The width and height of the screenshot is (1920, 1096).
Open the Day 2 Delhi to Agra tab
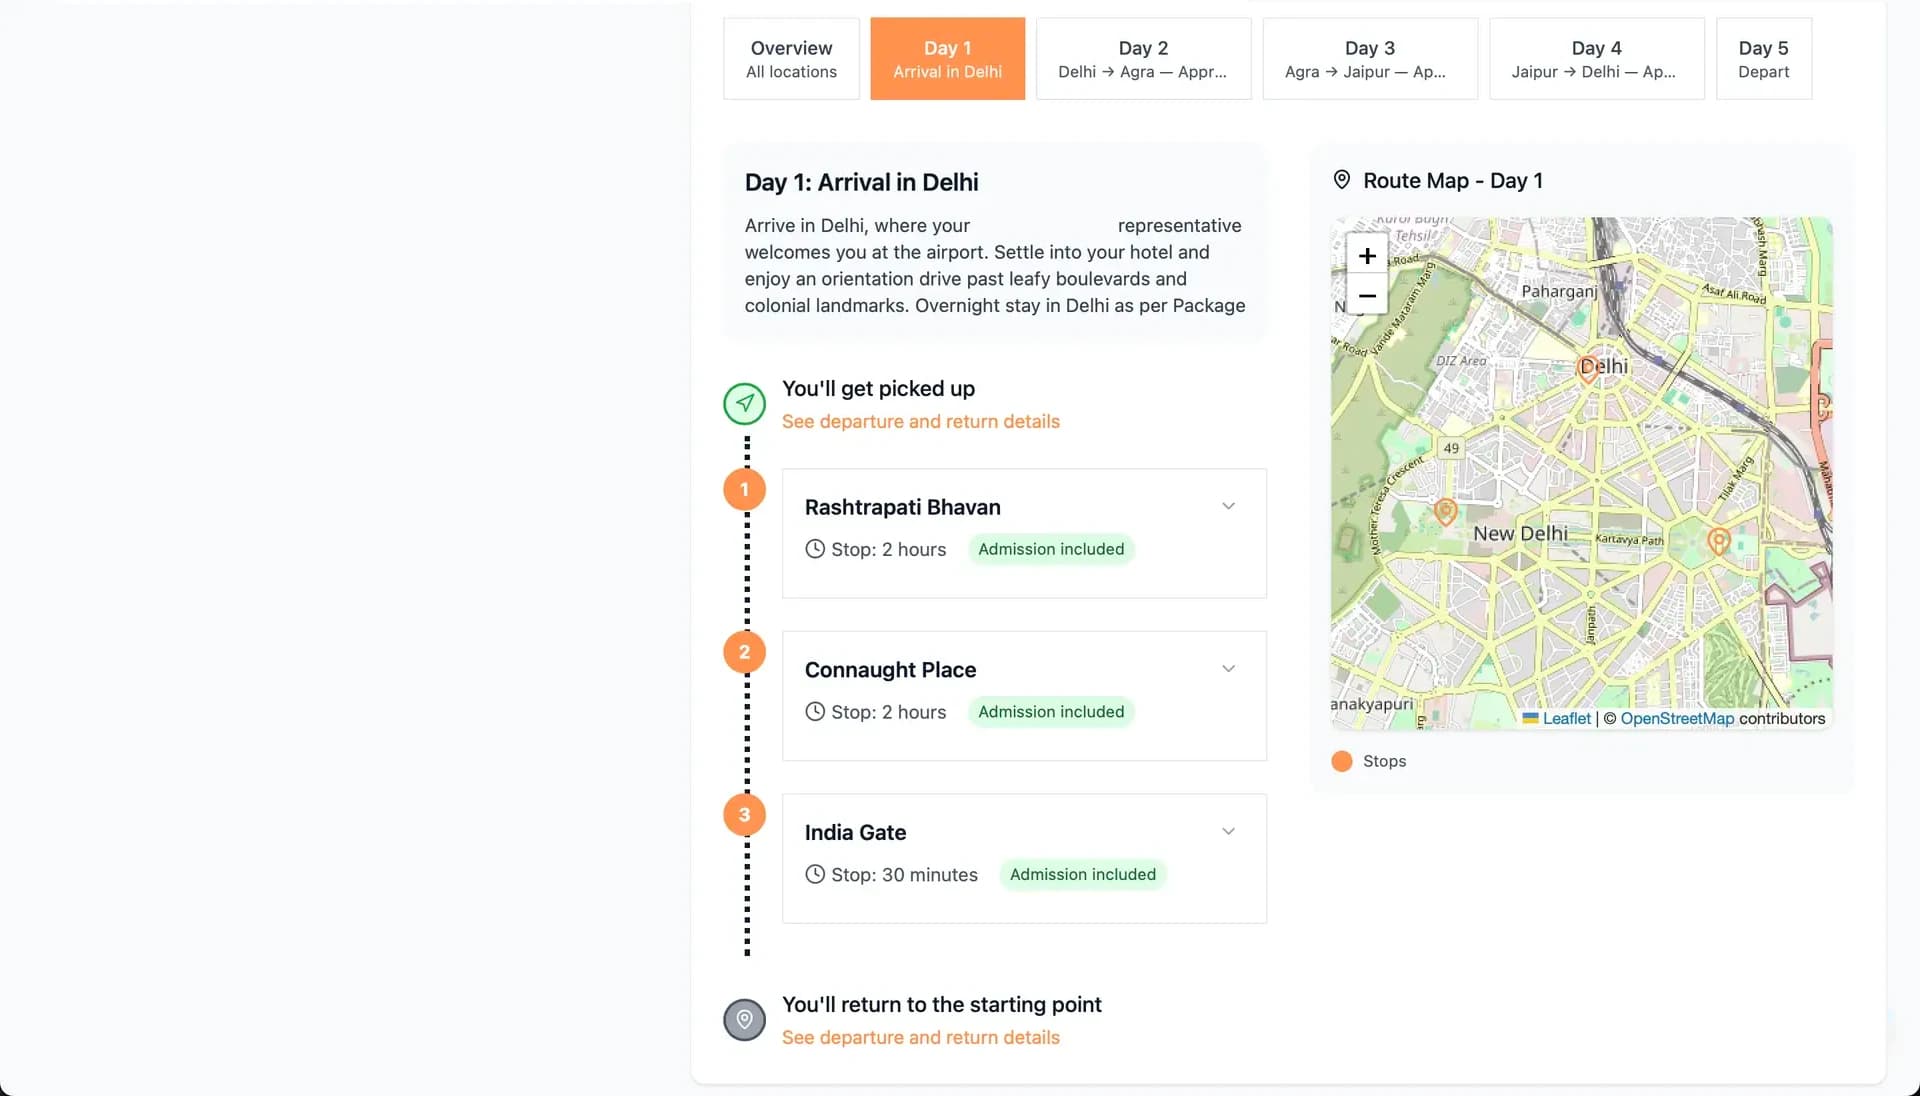[1143, 59]
